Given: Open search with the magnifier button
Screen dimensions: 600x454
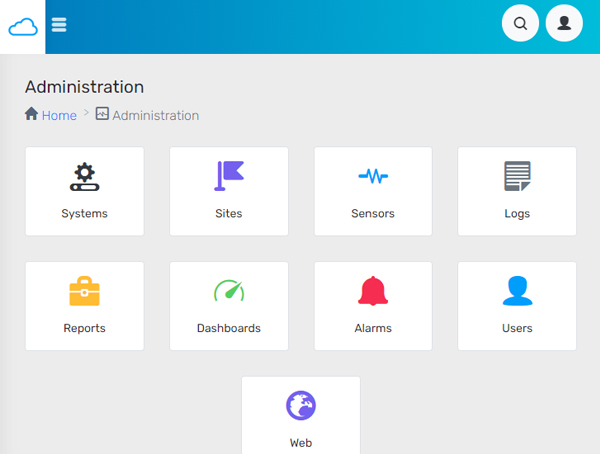Looking at the screenshot, I should pos(520,23).
